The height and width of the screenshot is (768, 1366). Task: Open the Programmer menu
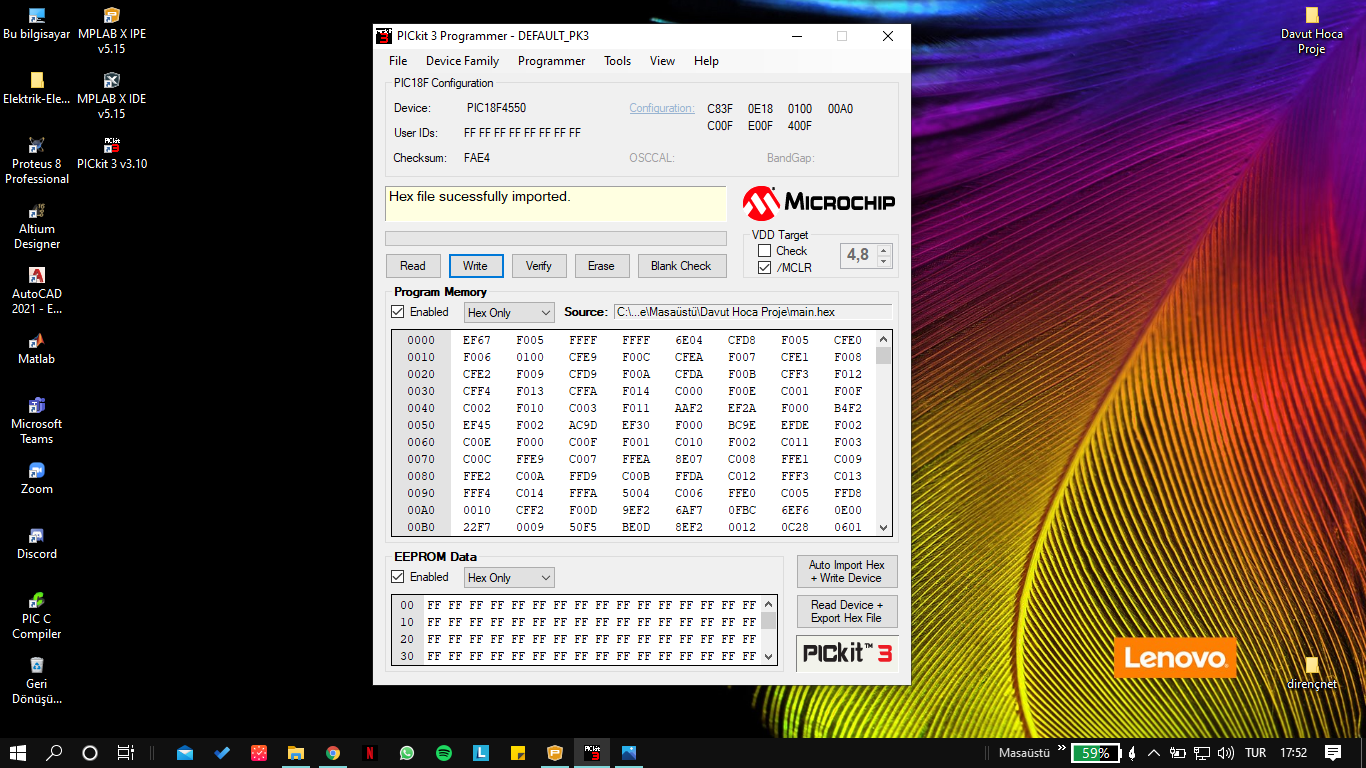tap(551, 61)
